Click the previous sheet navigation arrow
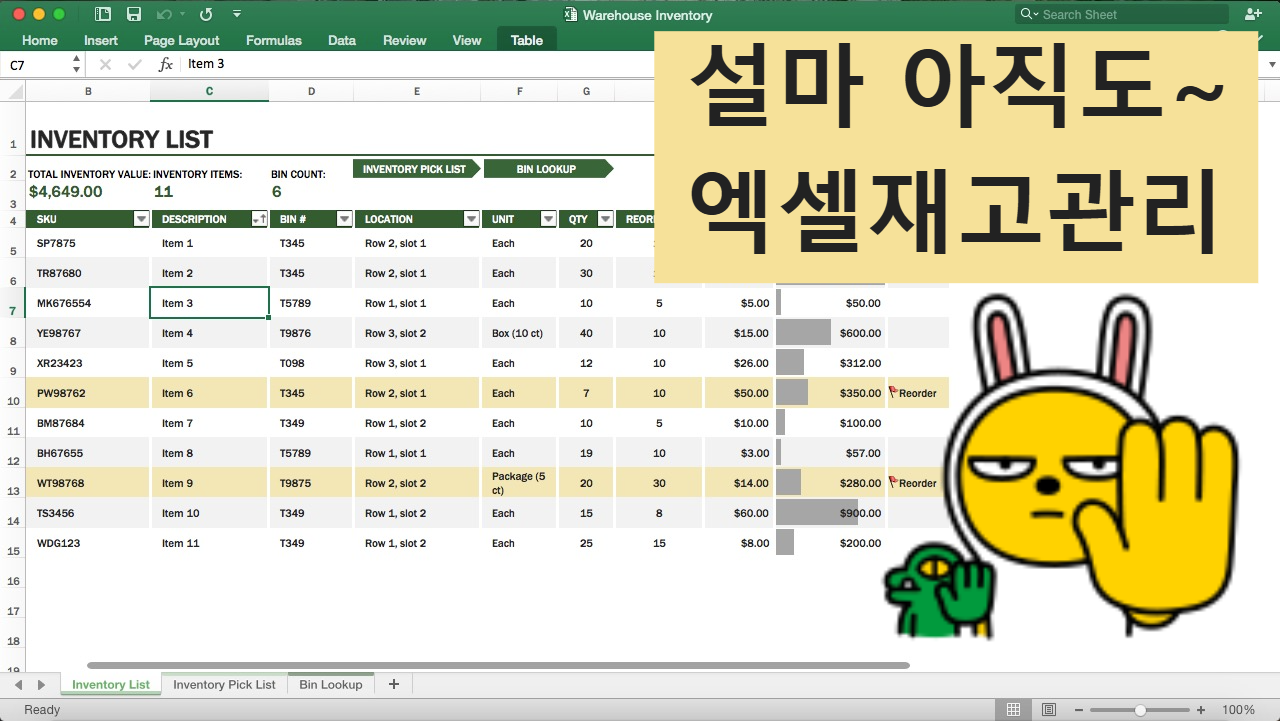Screen dimensions: 1280x721 point(18,685)
